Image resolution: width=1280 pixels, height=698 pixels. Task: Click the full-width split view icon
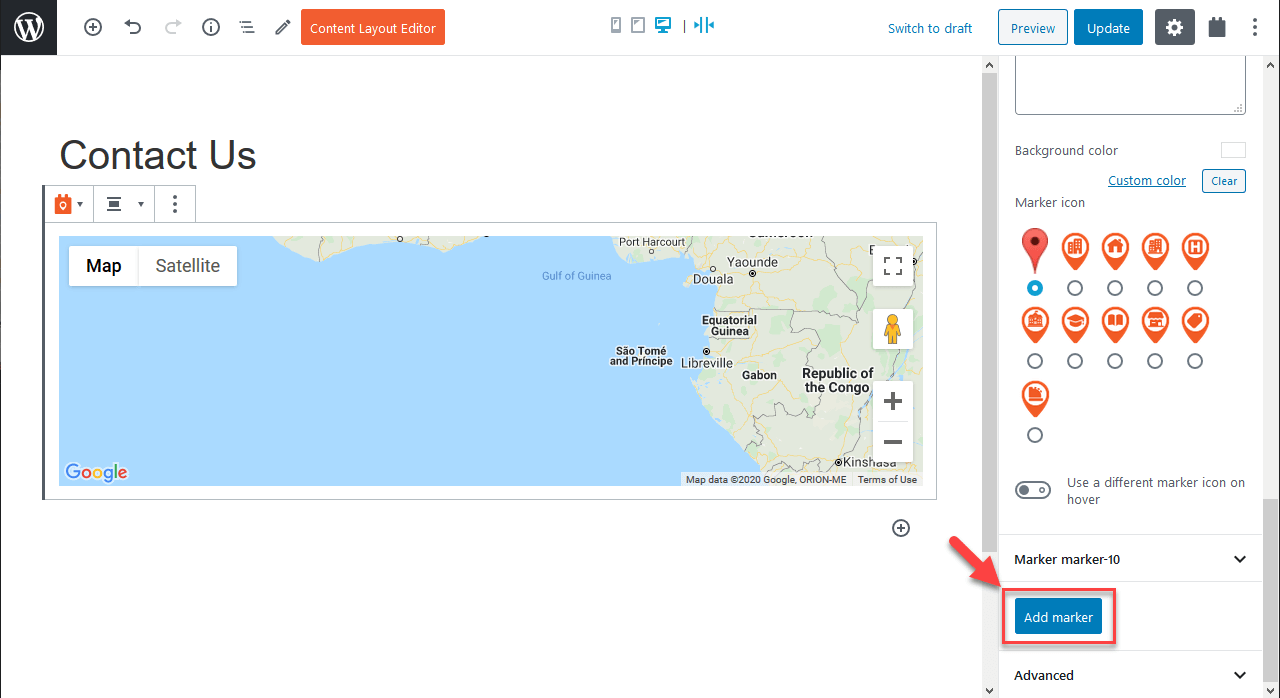(705, 25)
